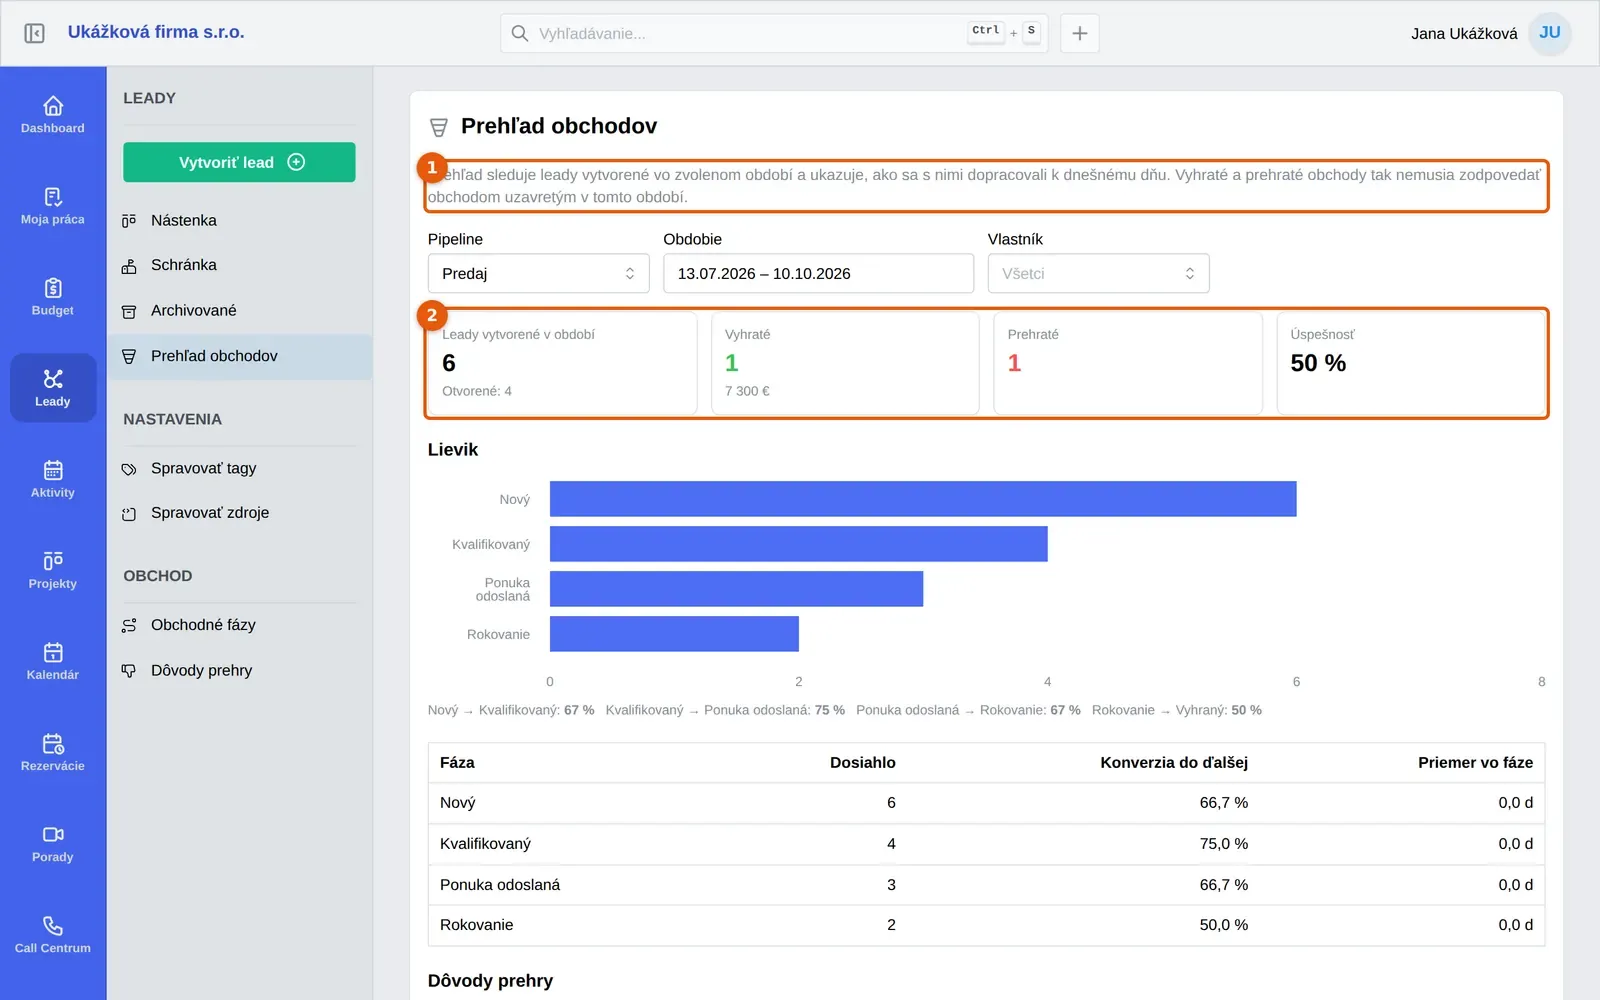Click the Vytvoriť lead button
This screenshot has width=1600, height=1000.
click(x=239, y=162)
